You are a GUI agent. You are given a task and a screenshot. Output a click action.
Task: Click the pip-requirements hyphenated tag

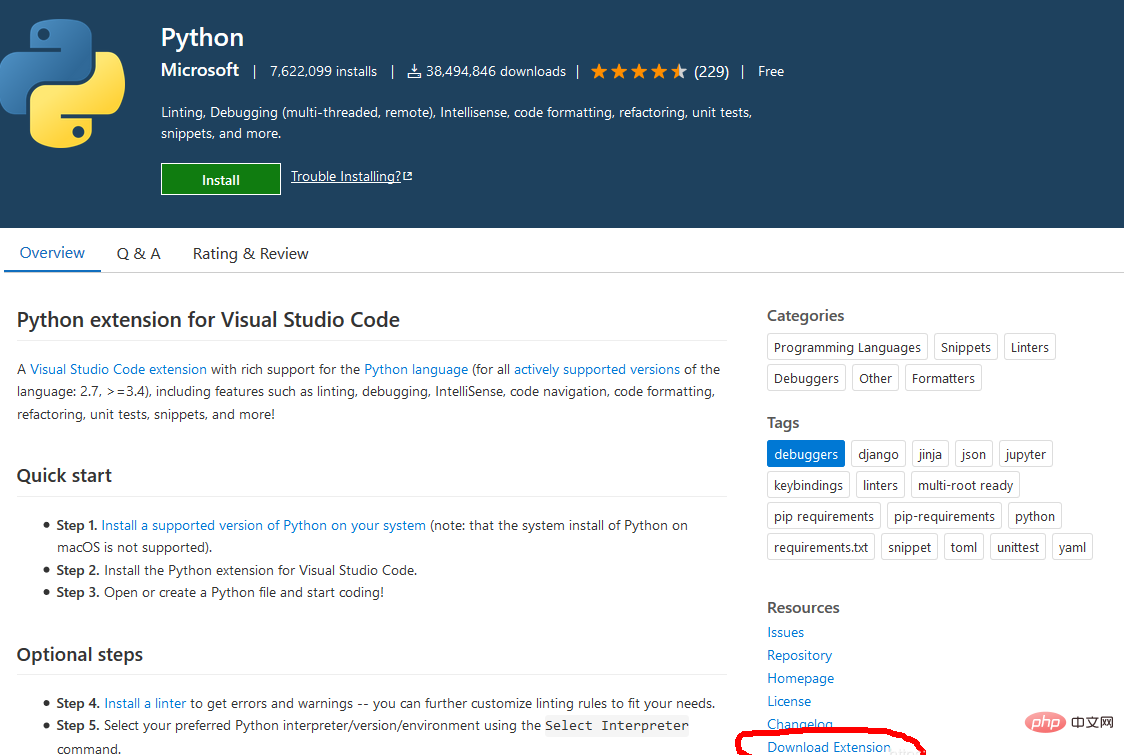click(x=944, y=516)
